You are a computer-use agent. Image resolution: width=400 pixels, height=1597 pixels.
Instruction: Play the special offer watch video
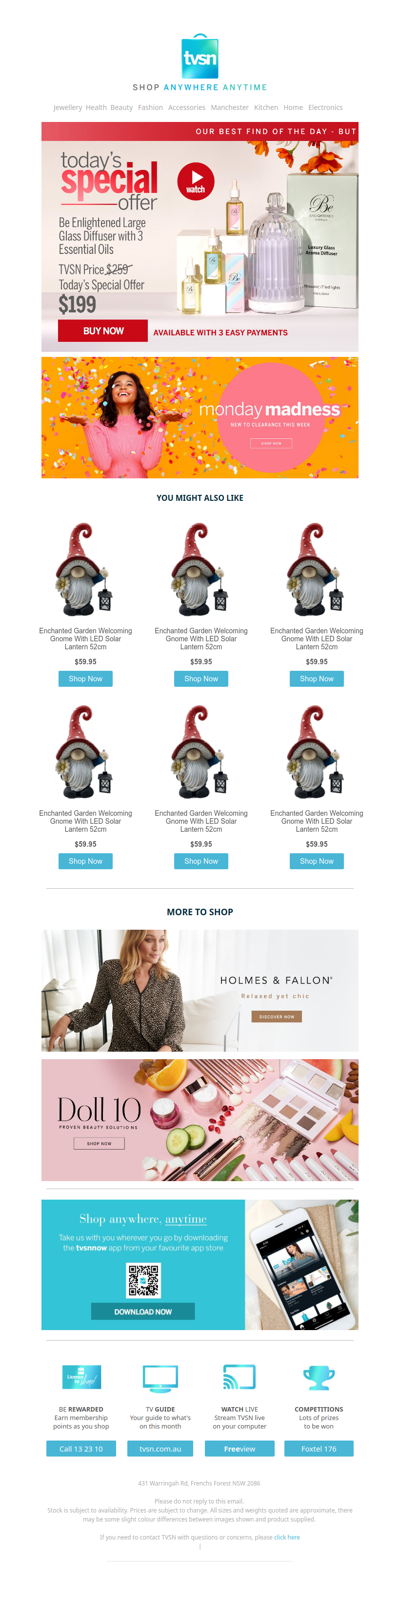click(196, 181)
